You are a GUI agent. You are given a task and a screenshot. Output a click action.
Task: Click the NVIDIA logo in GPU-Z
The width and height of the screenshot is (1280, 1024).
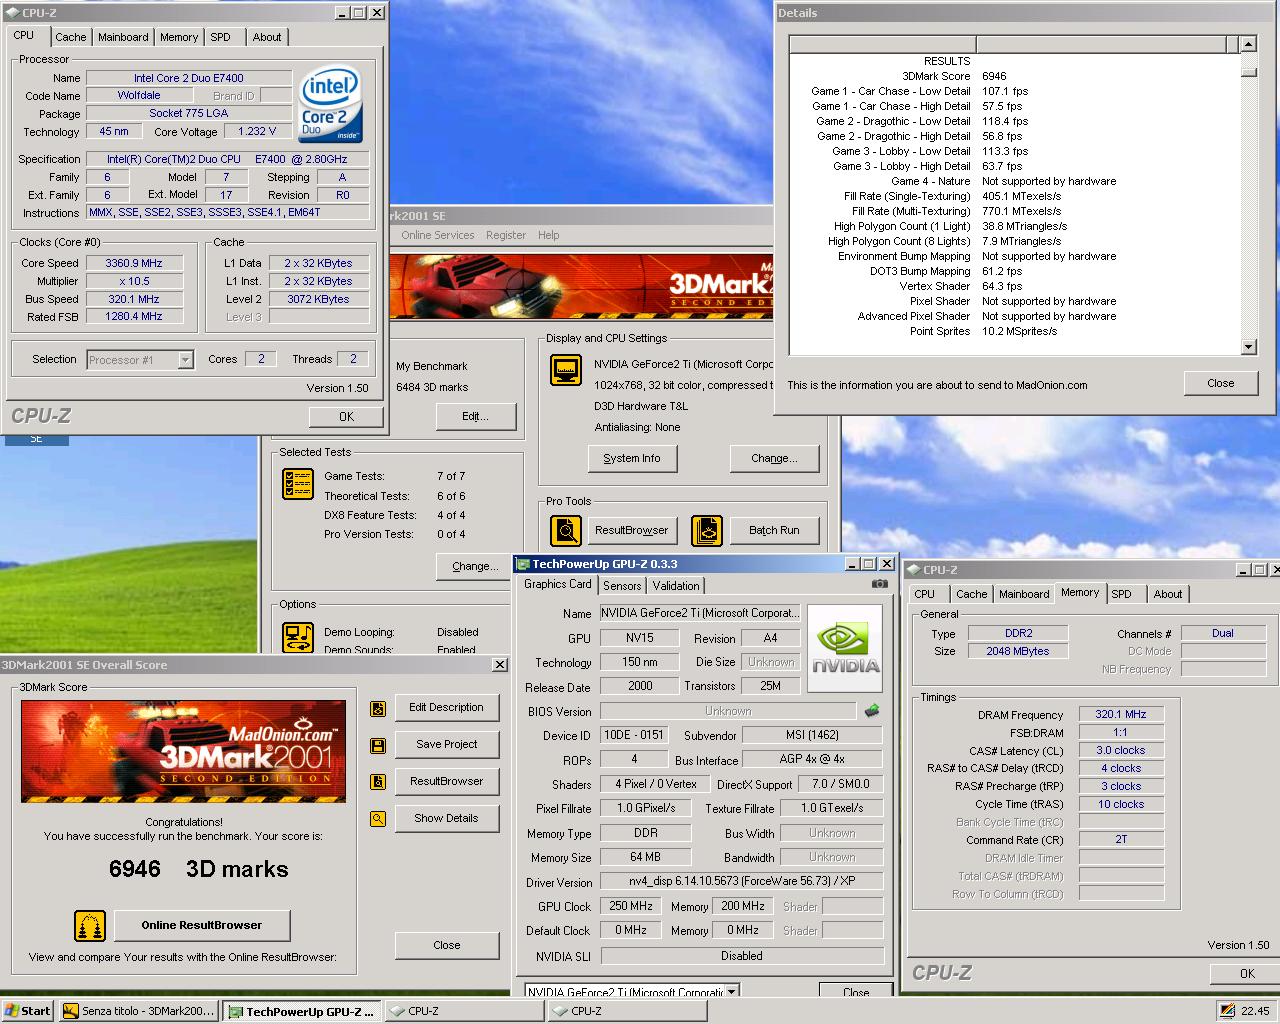845,649
